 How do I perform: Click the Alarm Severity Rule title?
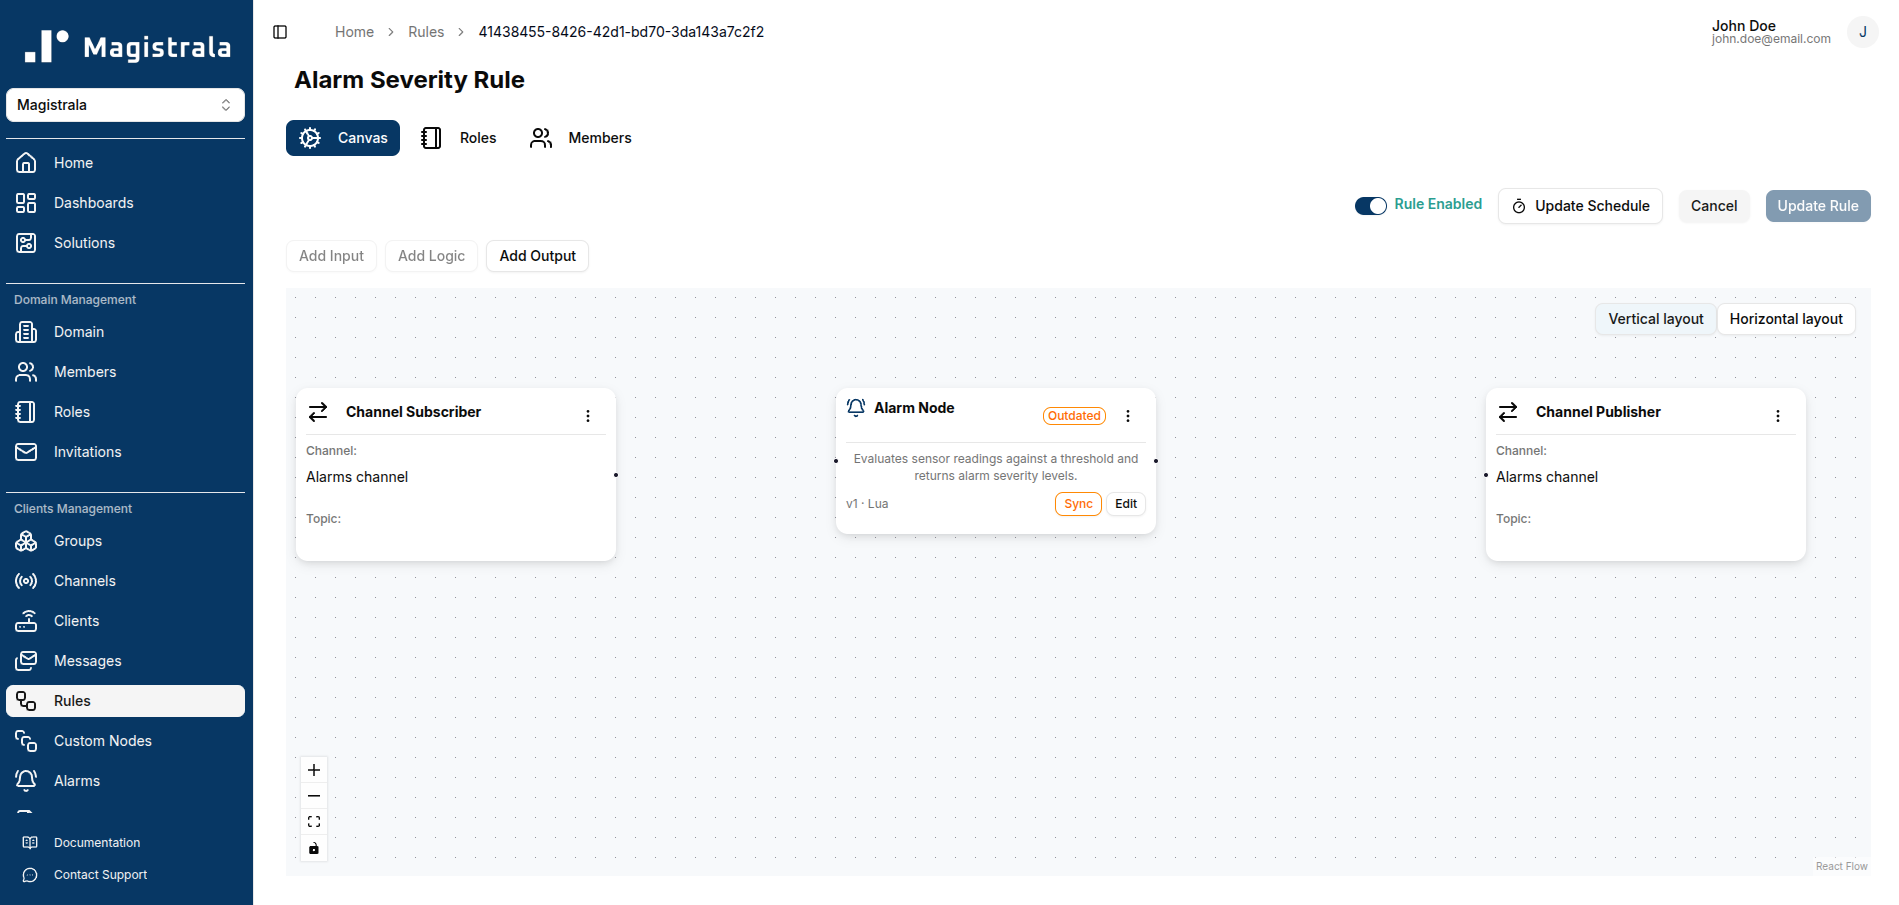[409, 80]
